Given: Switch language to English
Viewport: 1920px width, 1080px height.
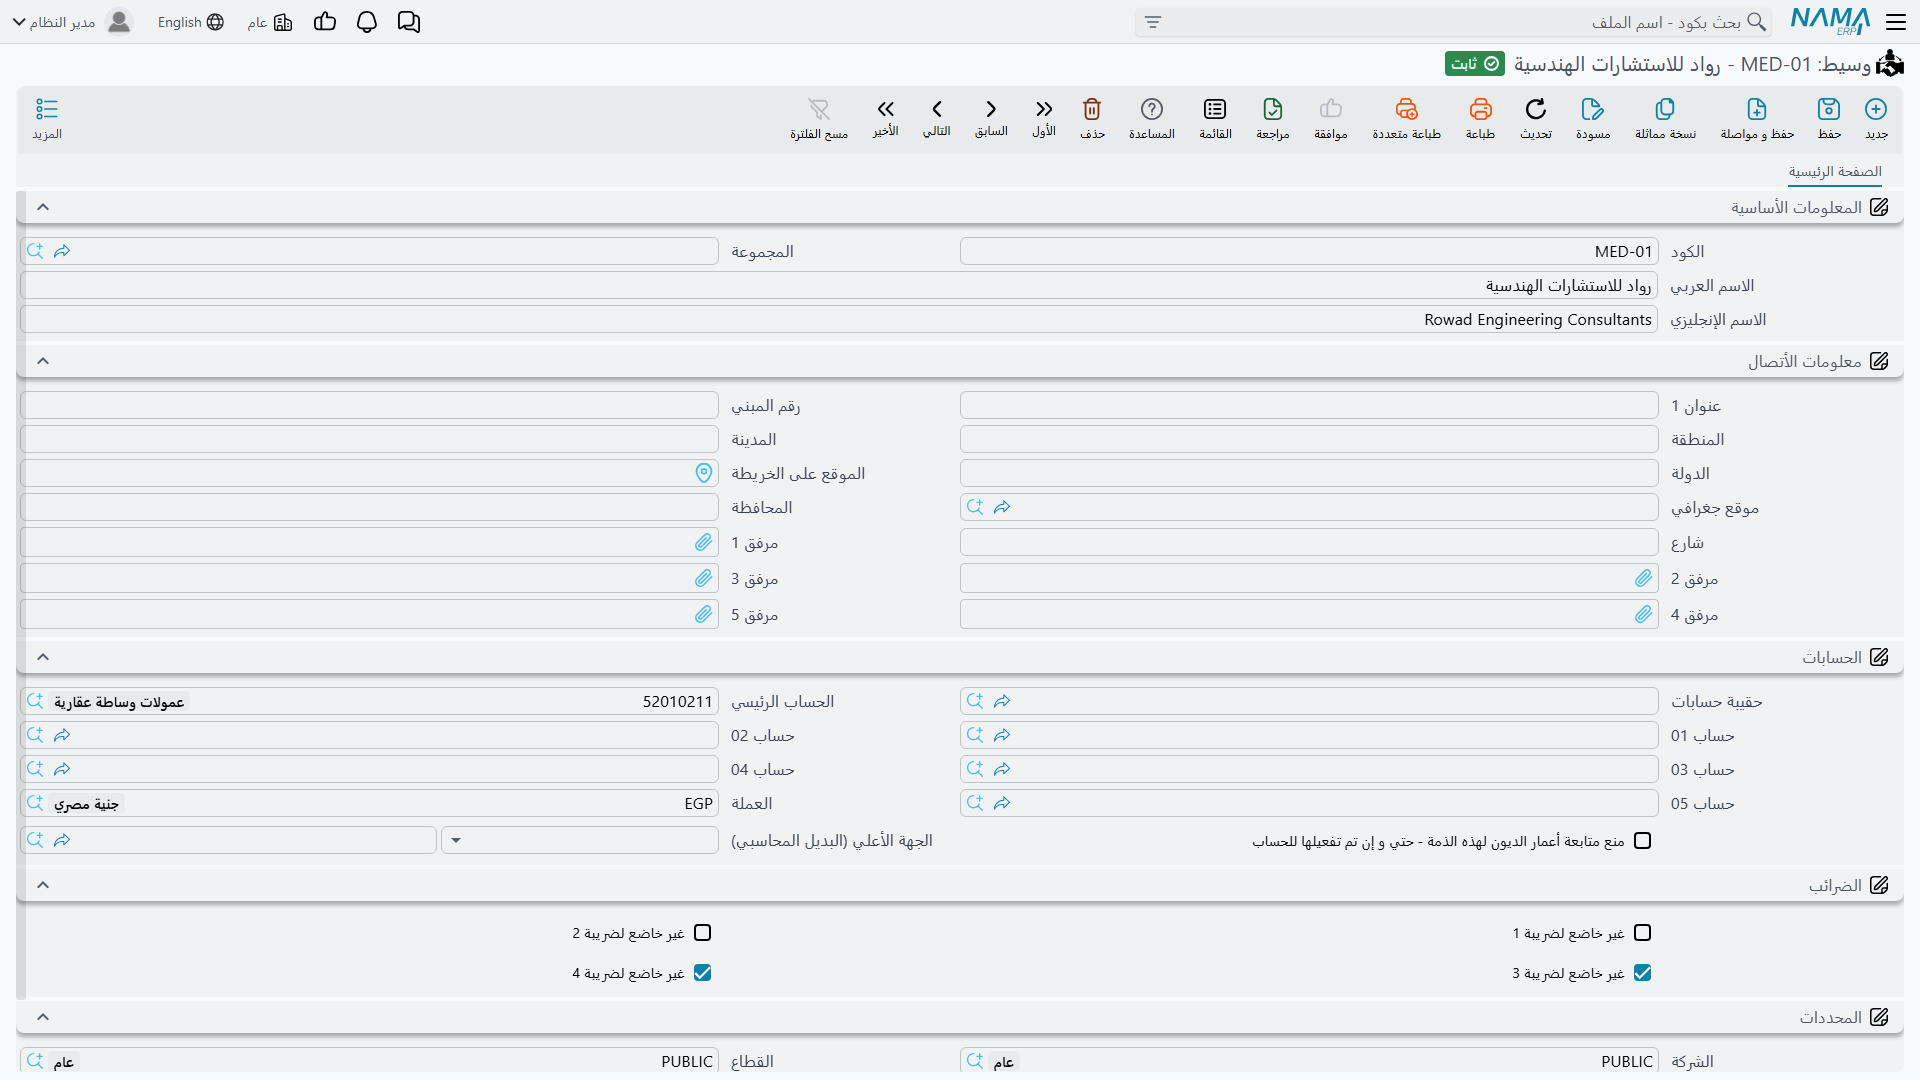Looking at the screenshot, I should 190,22.
